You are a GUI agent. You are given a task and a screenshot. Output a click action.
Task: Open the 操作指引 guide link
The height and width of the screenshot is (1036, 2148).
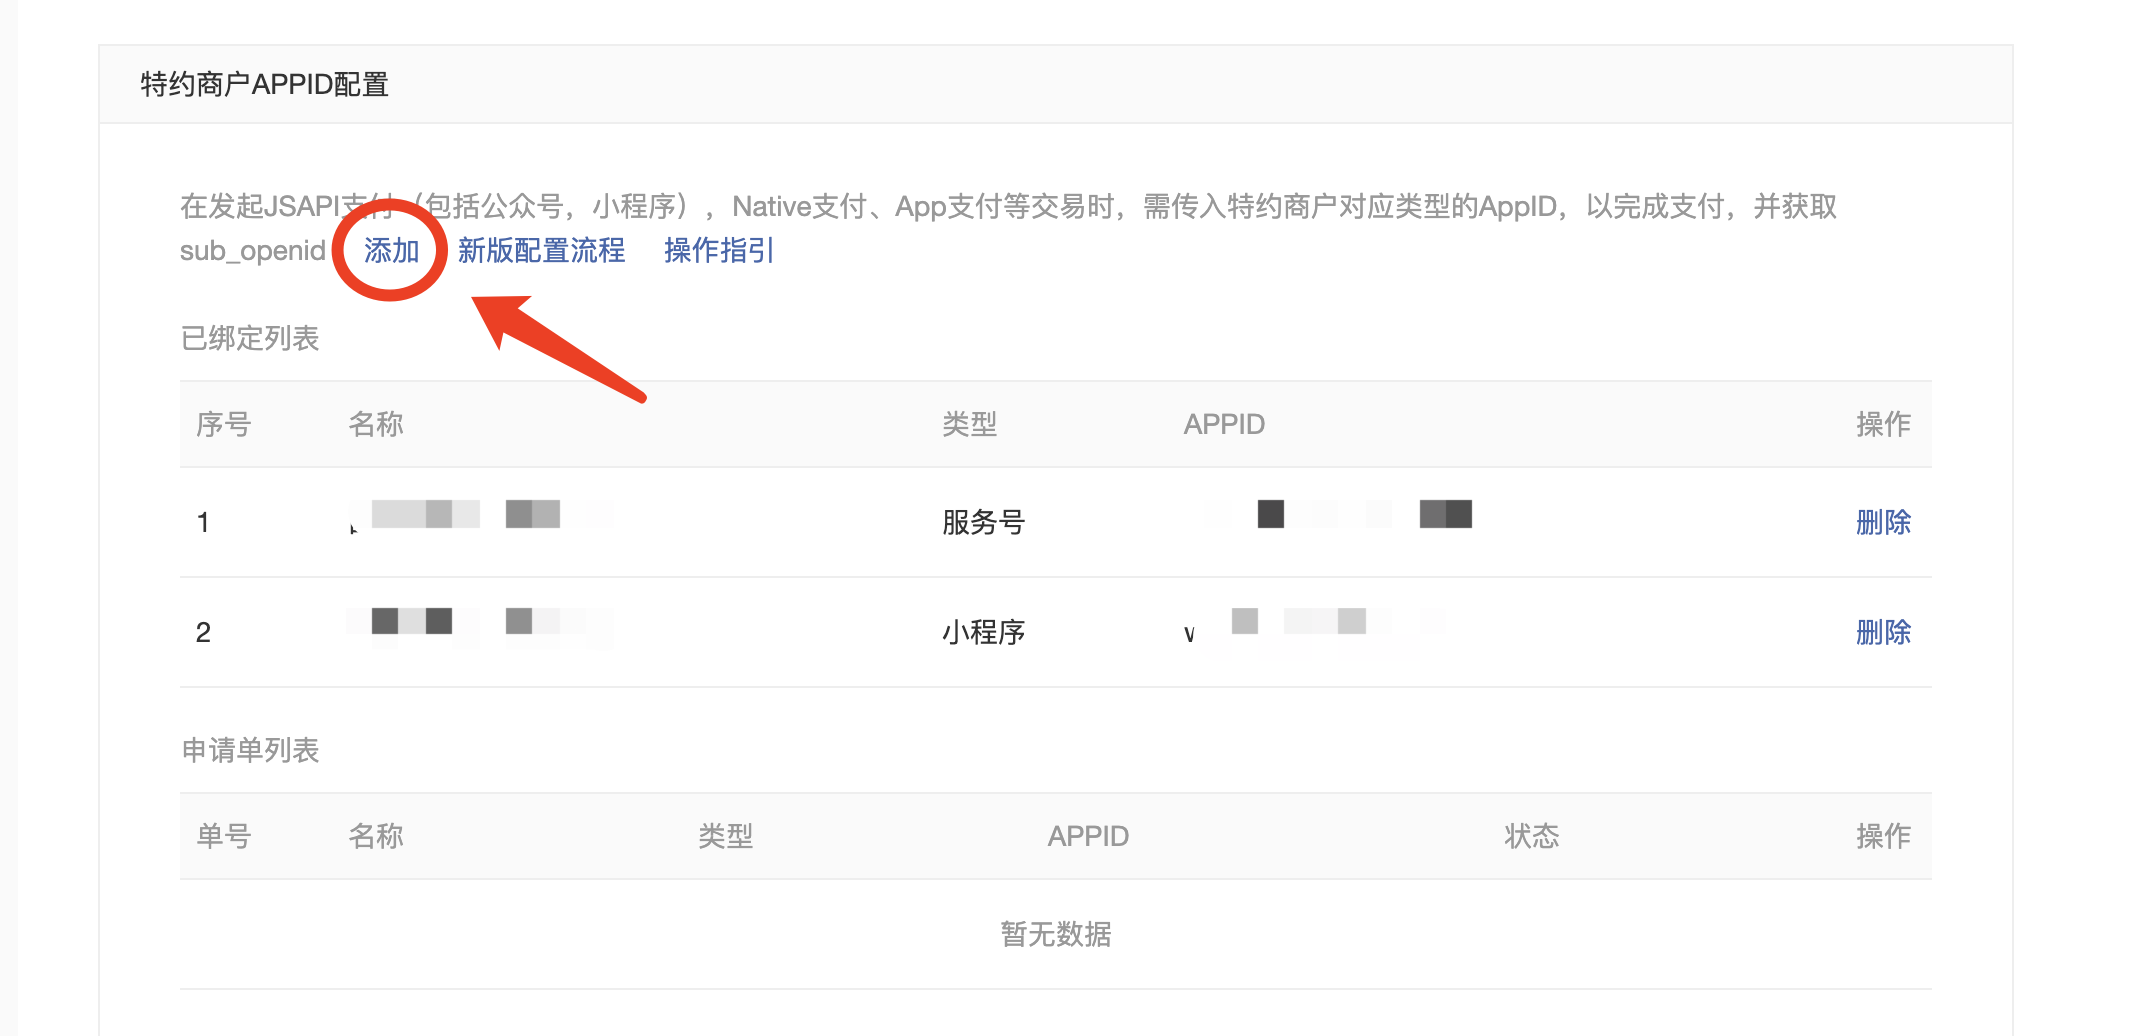tap(719, 250)
